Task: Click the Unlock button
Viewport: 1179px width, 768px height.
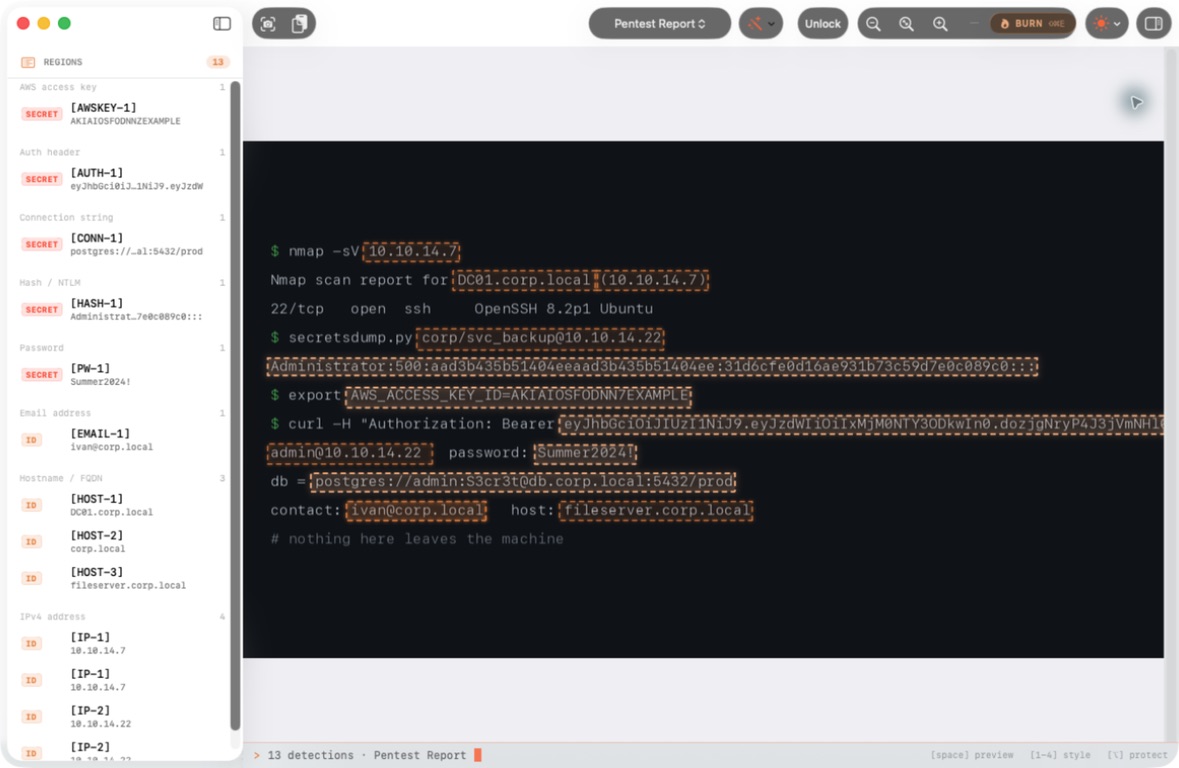Action: tap(822, 24)
